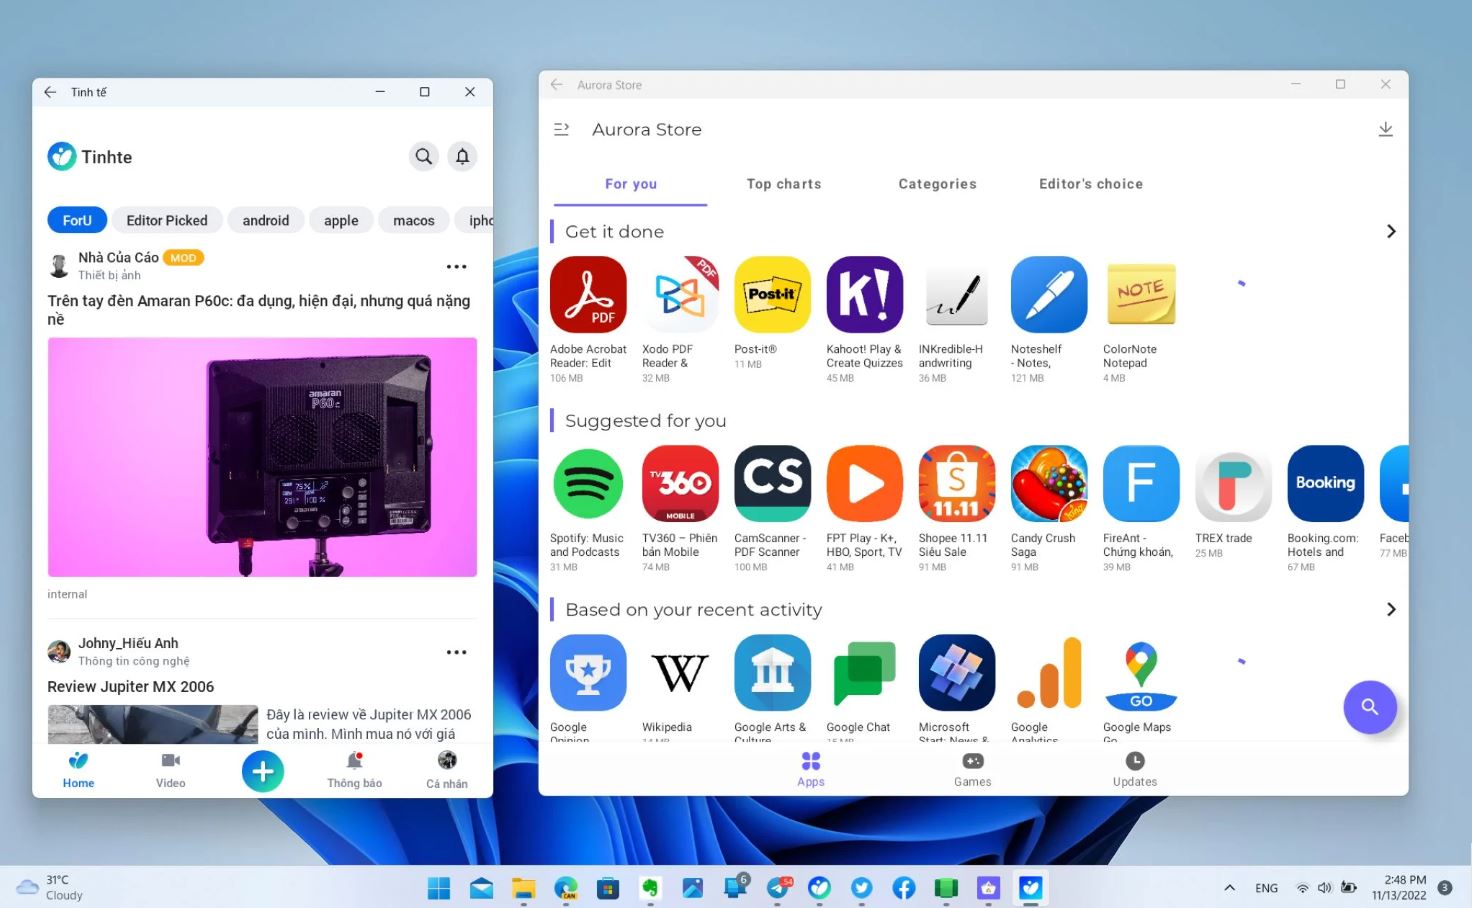
Task: Expand Based on your recent activity arrow
Action: point(1391,609)
